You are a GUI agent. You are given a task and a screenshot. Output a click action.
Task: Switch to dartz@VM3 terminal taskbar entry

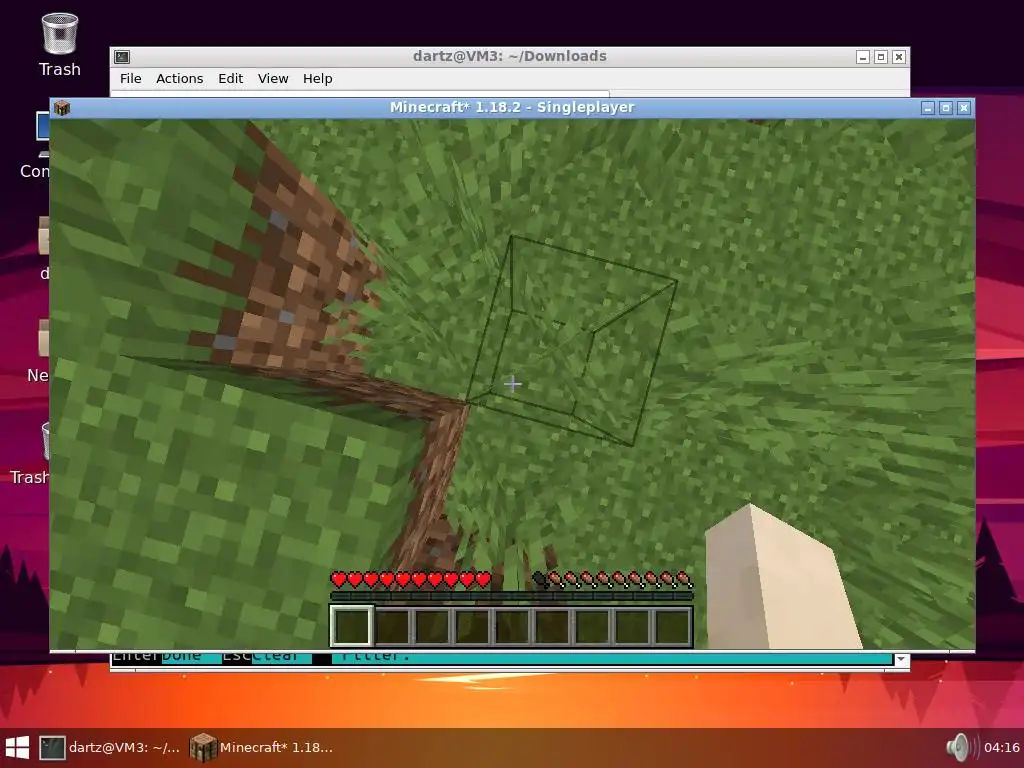tap(109, 748)
